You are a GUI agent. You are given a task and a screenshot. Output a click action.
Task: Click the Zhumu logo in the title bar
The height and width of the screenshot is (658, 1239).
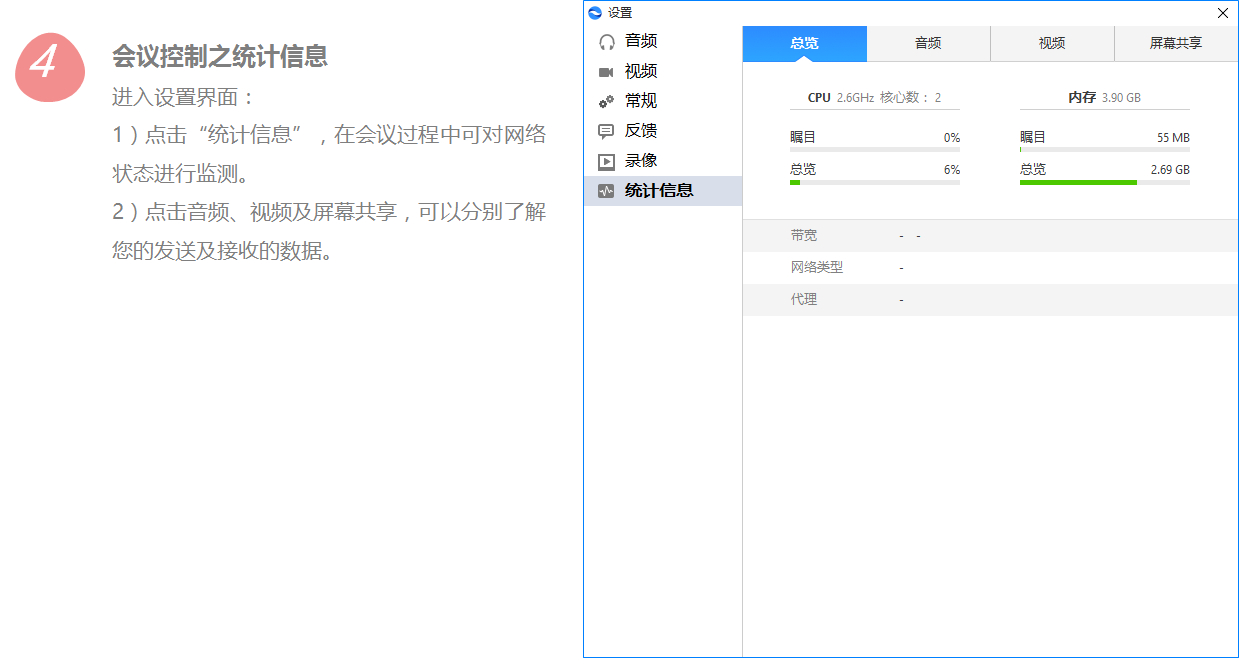click(593, 12)
